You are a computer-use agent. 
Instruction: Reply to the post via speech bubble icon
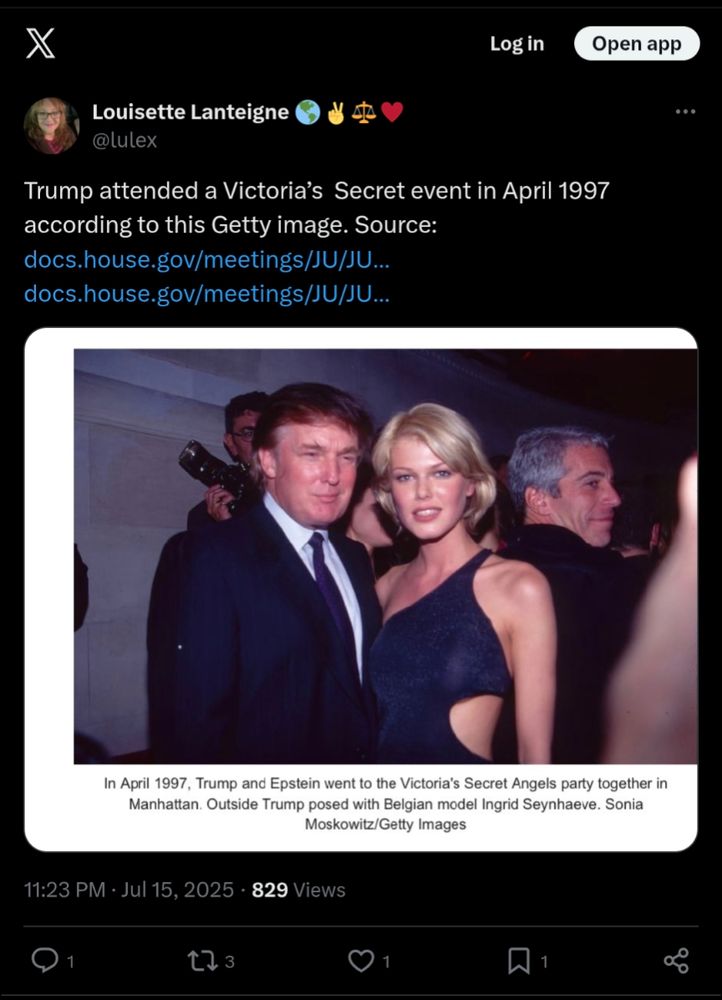point(44,960)
